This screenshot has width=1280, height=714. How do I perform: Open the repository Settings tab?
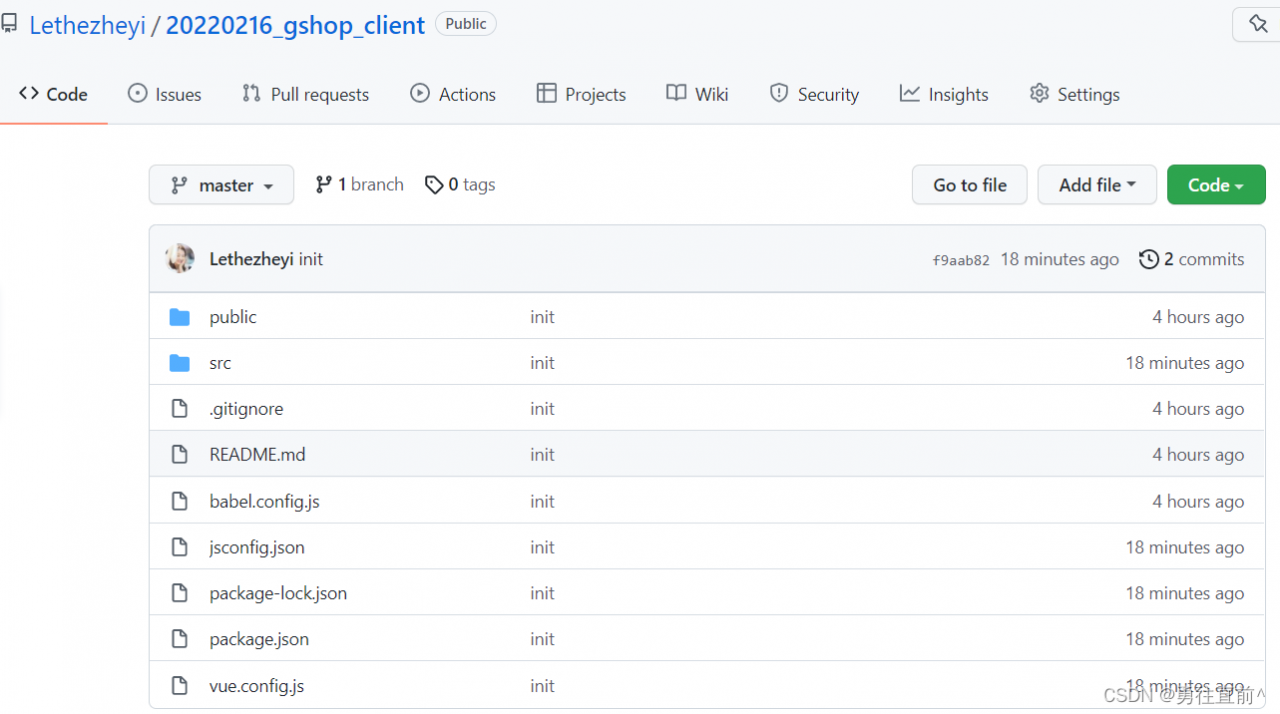click(x=1075, y=94)
